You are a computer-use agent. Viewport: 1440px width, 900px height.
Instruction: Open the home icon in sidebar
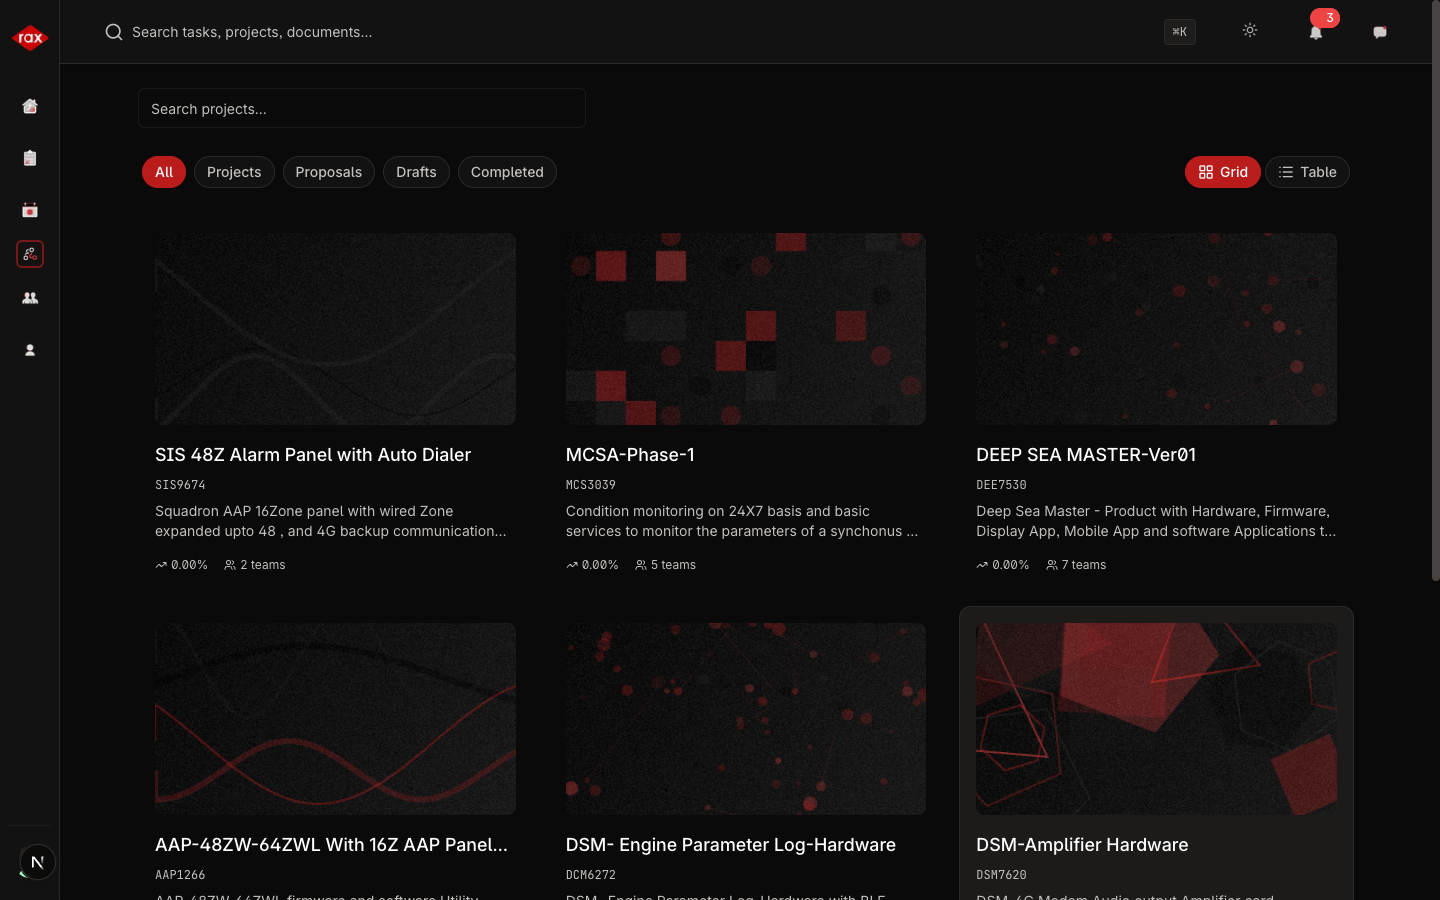coord(30,106)
